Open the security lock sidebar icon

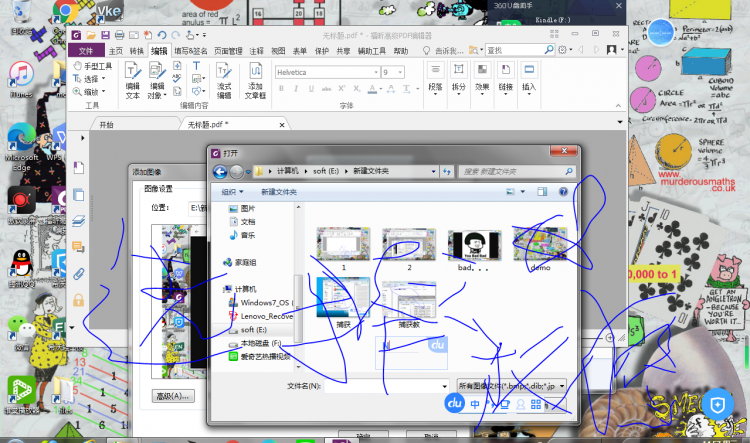point(78,300)
